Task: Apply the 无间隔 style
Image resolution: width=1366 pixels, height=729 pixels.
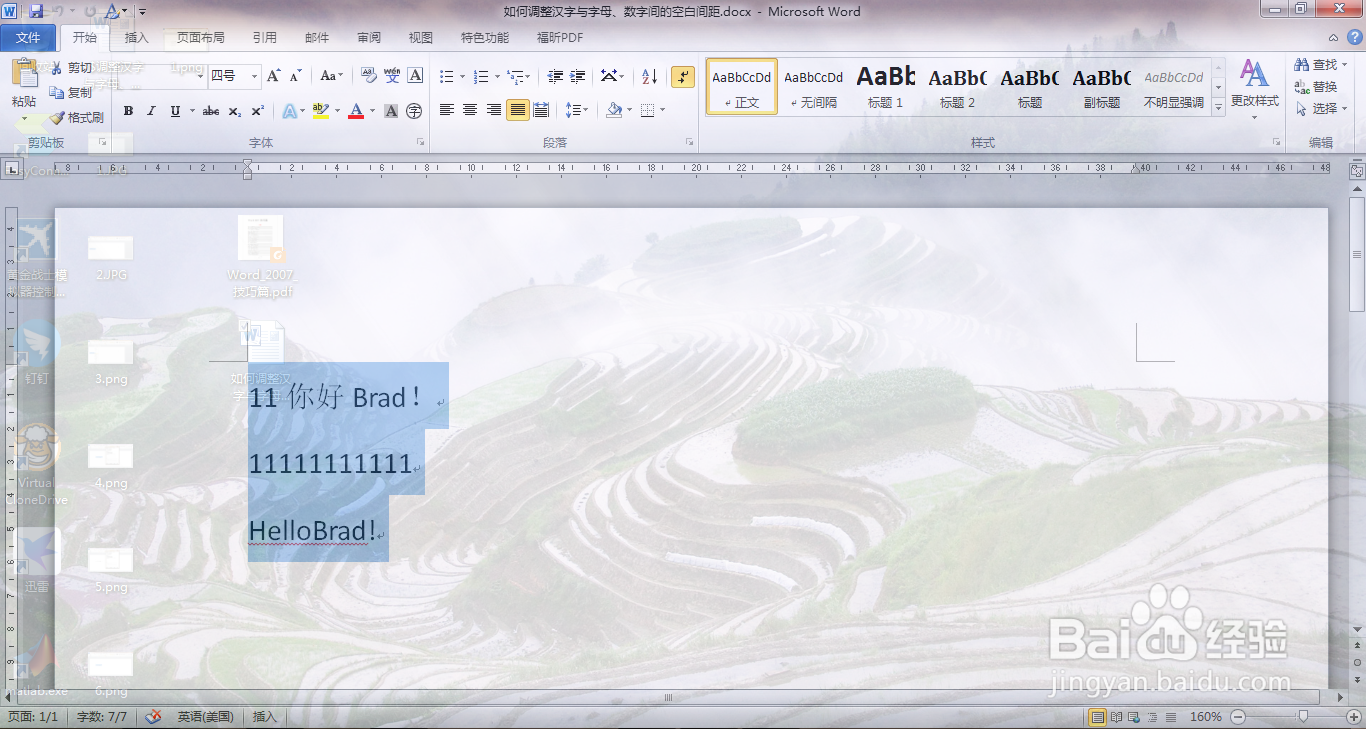Action: click(814, 87)
